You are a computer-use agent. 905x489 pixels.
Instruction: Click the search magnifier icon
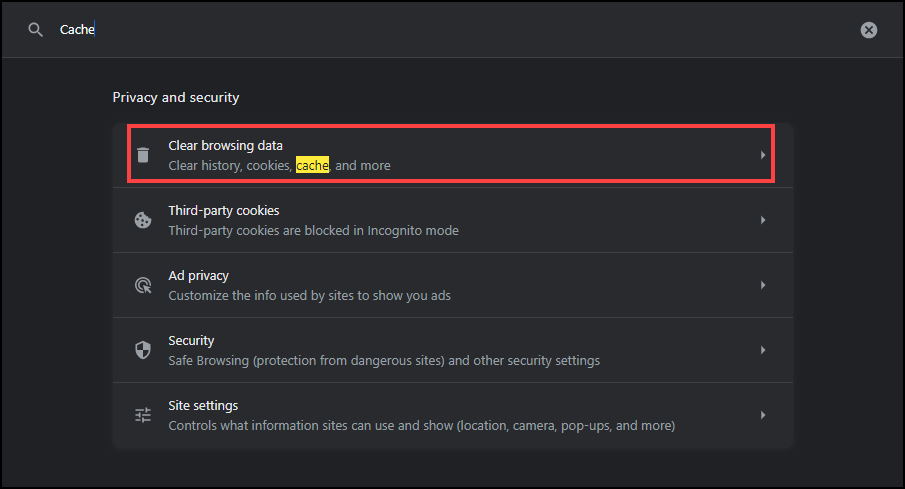pyautogui.click(x=36, y=30)
